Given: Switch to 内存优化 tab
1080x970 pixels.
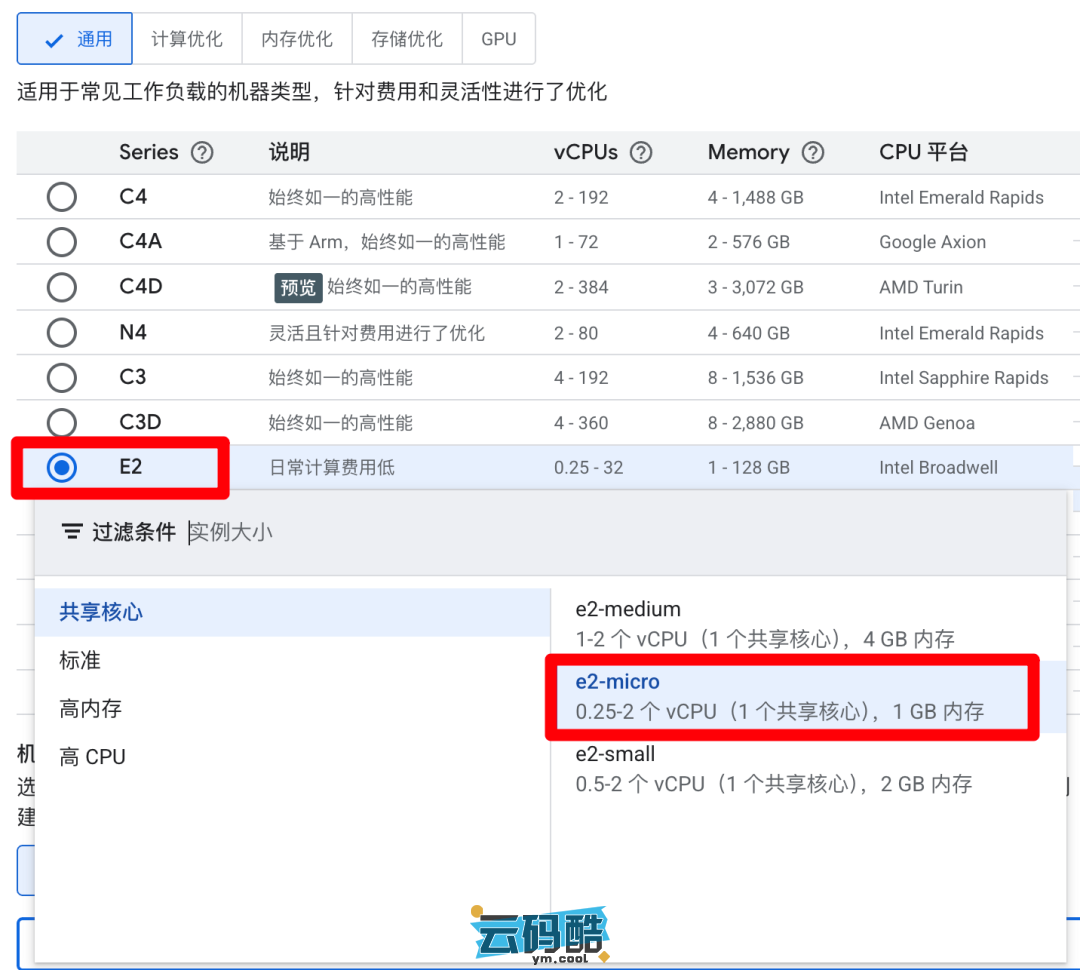Looking at the screenshot, I should point(297,39).
